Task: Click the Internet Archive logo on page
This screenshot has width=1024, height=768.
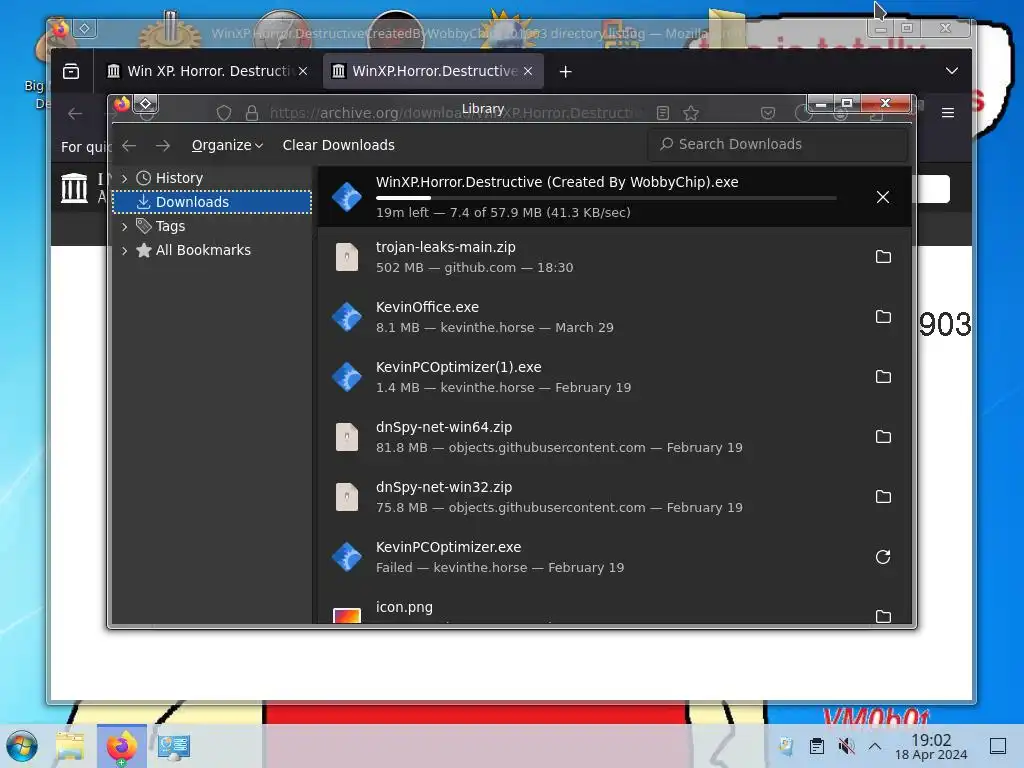Action: tap(74, 188)
